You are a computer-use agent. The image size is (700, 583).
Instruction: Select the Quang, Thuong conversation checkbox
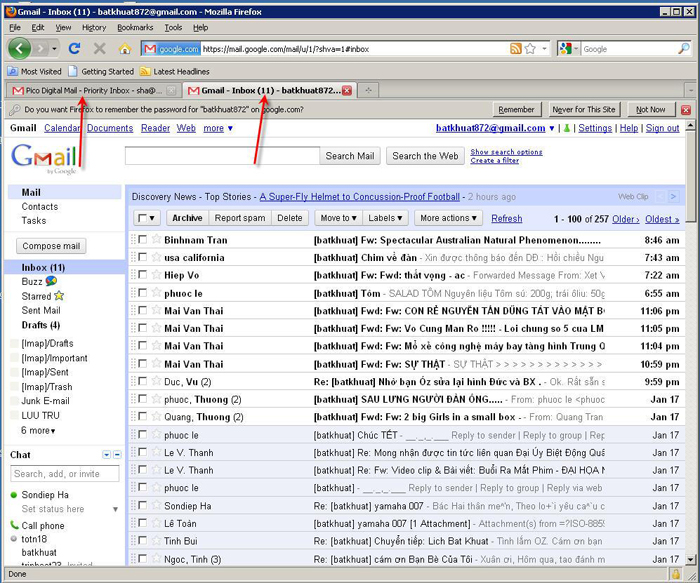click(x=142, y=416)
